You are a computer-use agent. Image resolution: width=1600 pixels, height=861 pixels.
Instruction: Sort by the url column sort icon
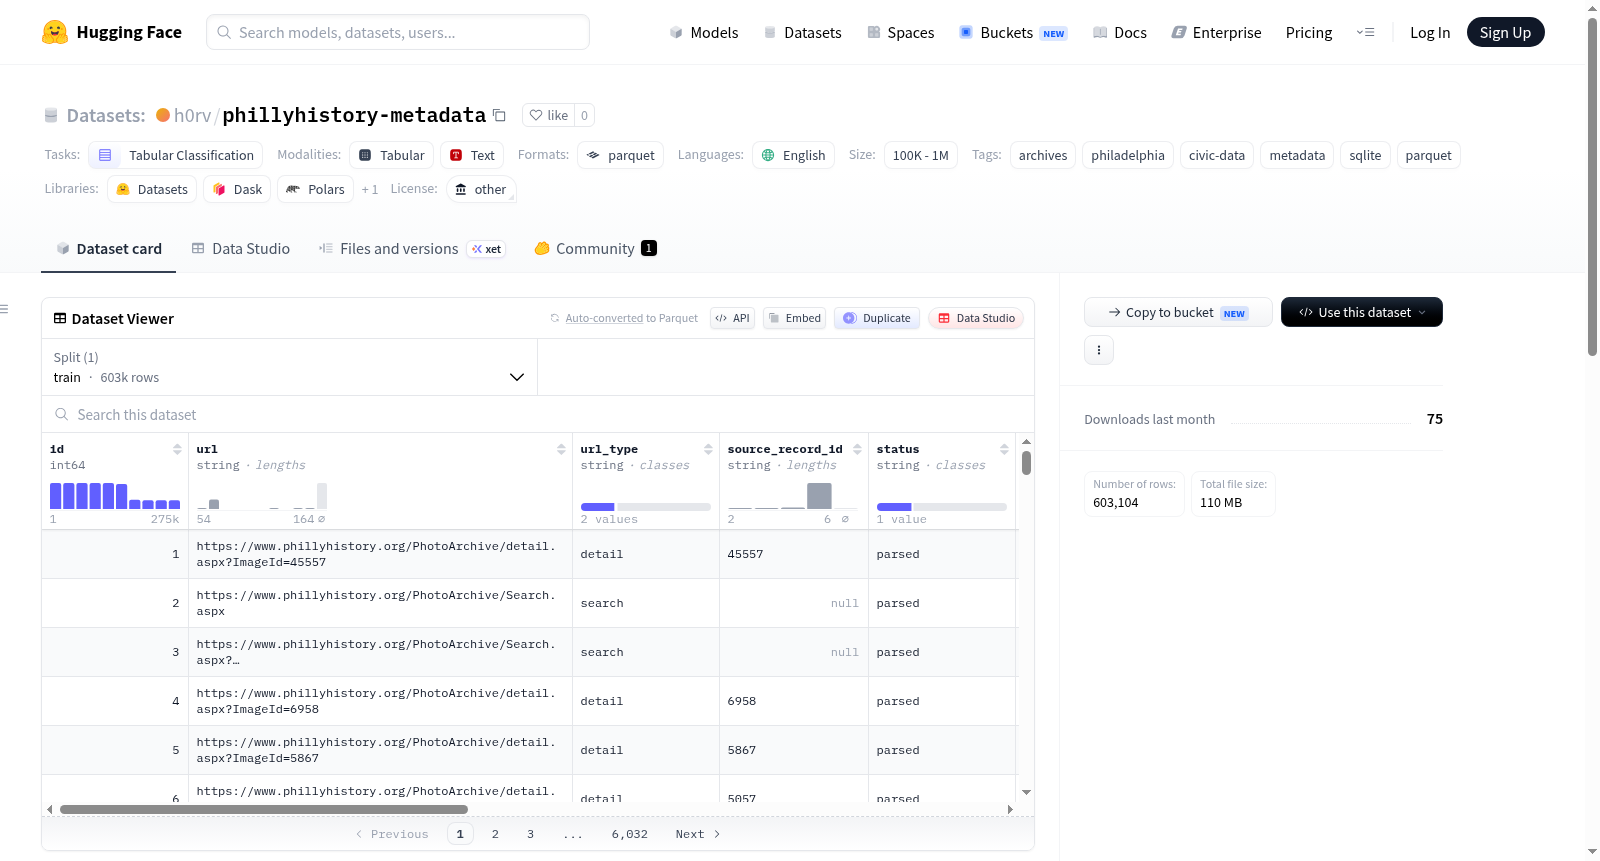tap(561, 449)
